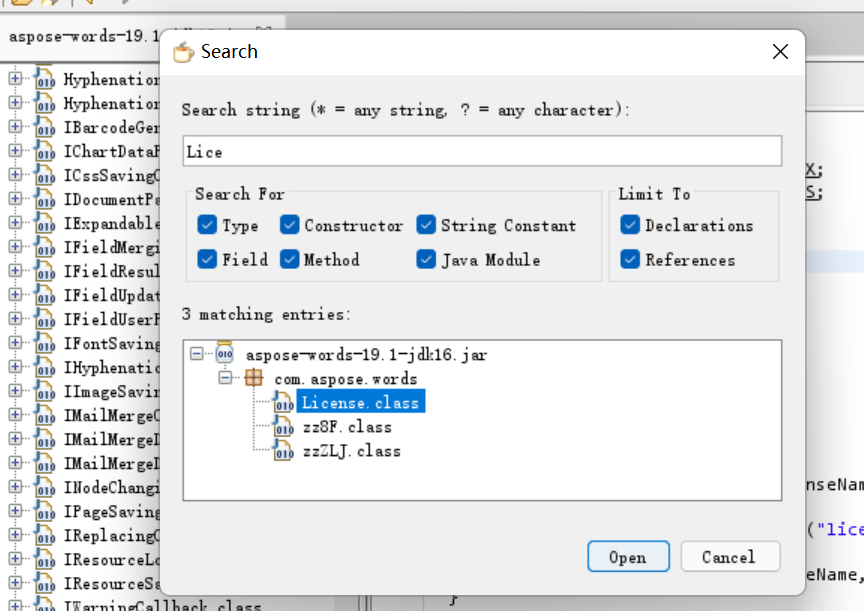Click the jar icon for aspose-words-19.1-jdk16.jar
Image resolution: width=864 pixels, height=611 pixels.
tap(224, 353)
